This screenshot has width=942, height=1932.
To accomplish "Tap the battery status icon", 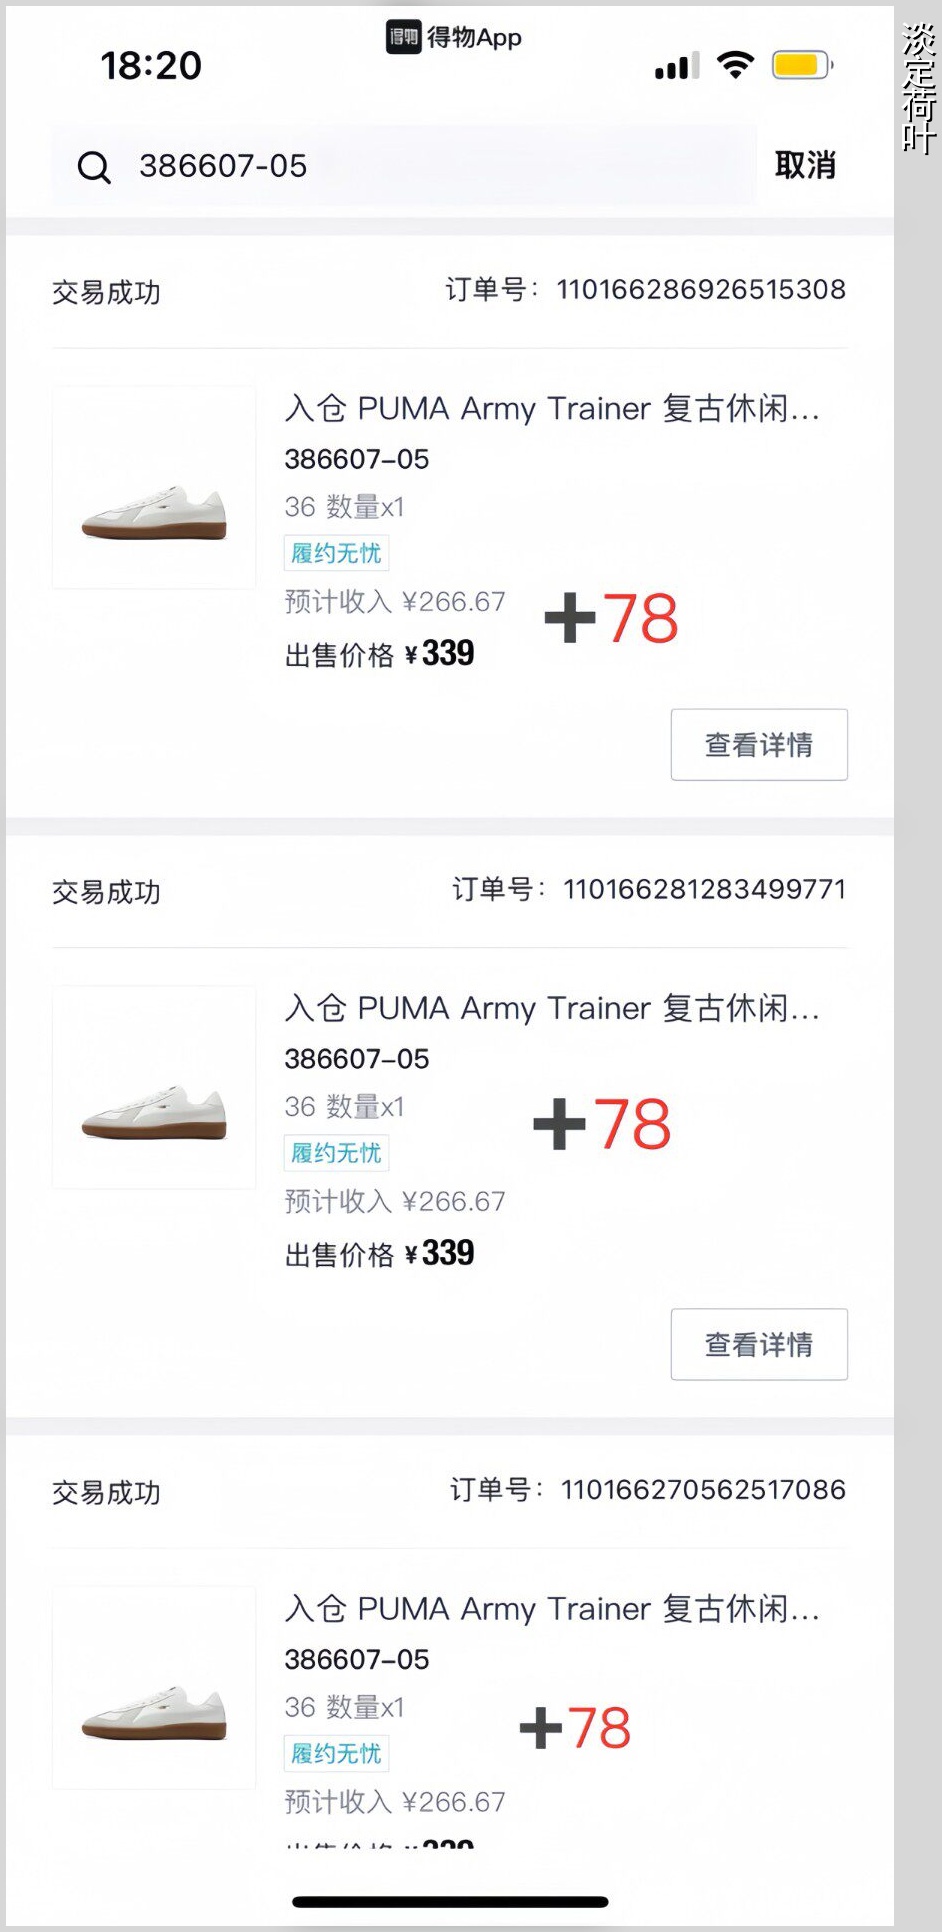I will click(x=801, y=66).
